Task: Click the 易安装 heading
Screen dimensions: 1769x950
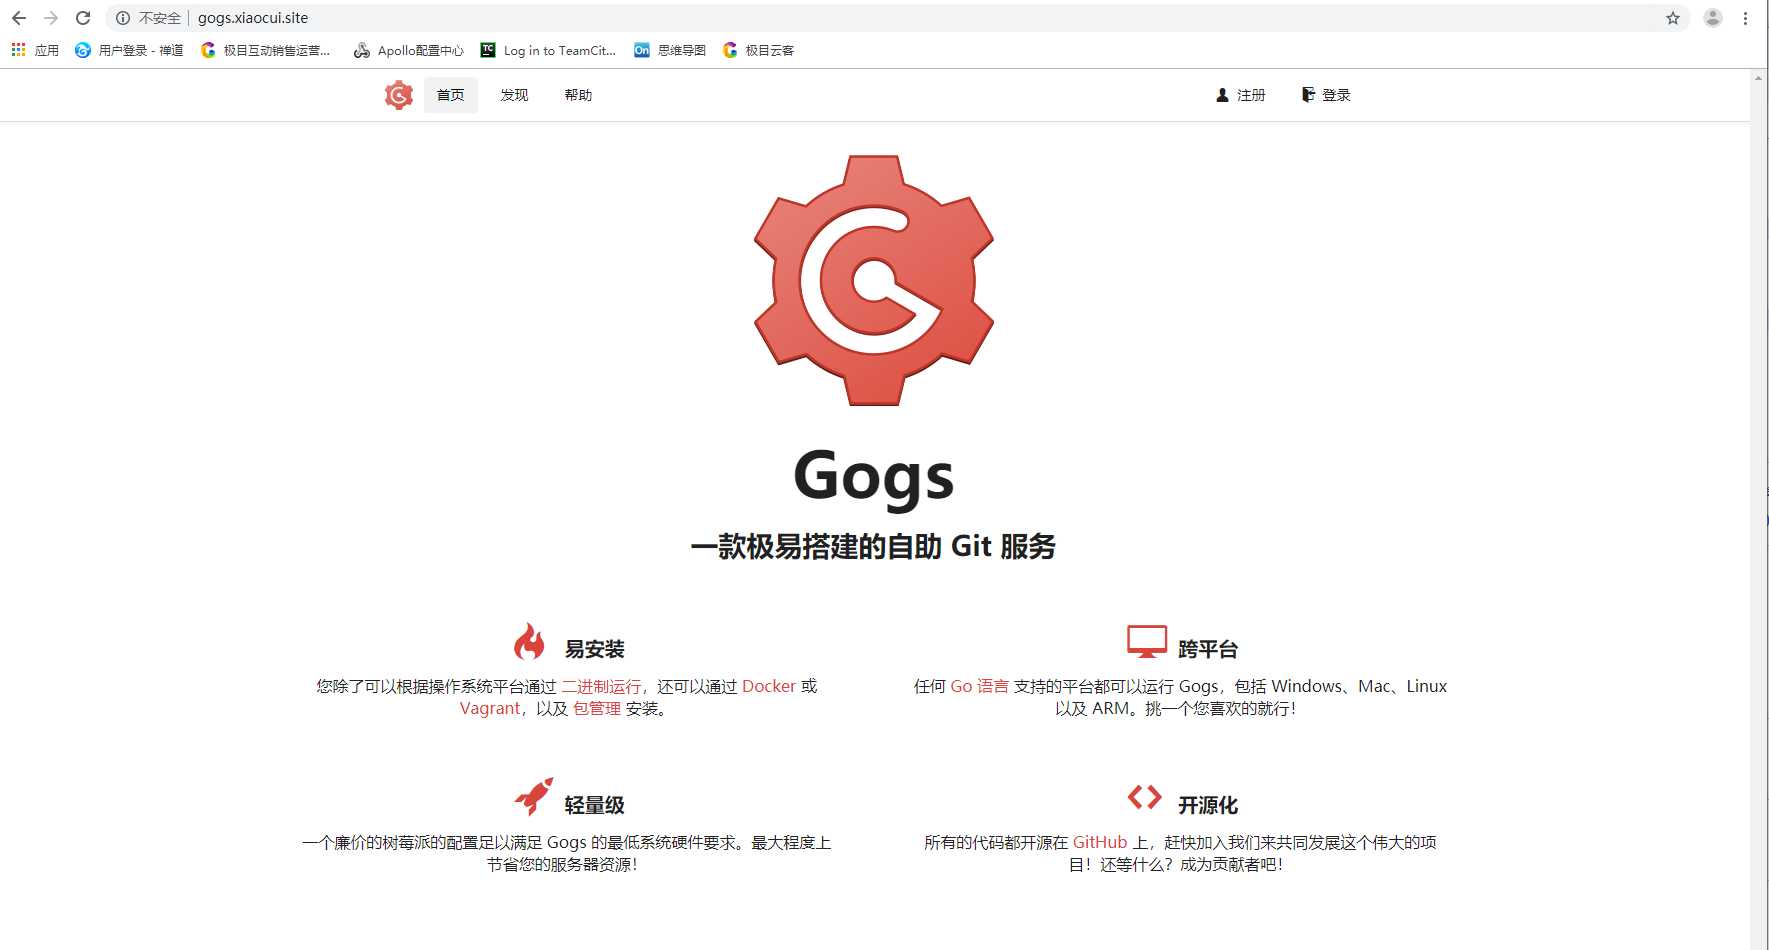Action: tap(594, 649)
